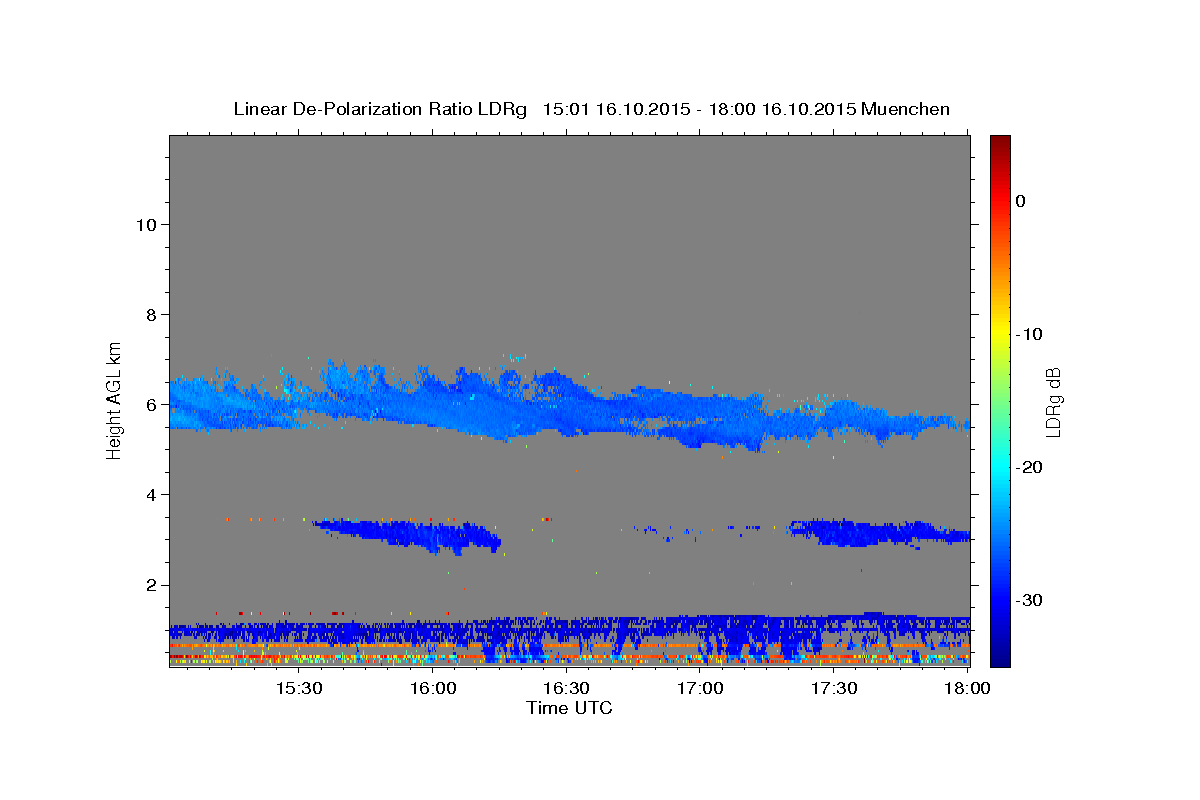Click the colorbar value label -10
The image size is (1200, 800).
pyautogui.click(x=1028, y=334)
